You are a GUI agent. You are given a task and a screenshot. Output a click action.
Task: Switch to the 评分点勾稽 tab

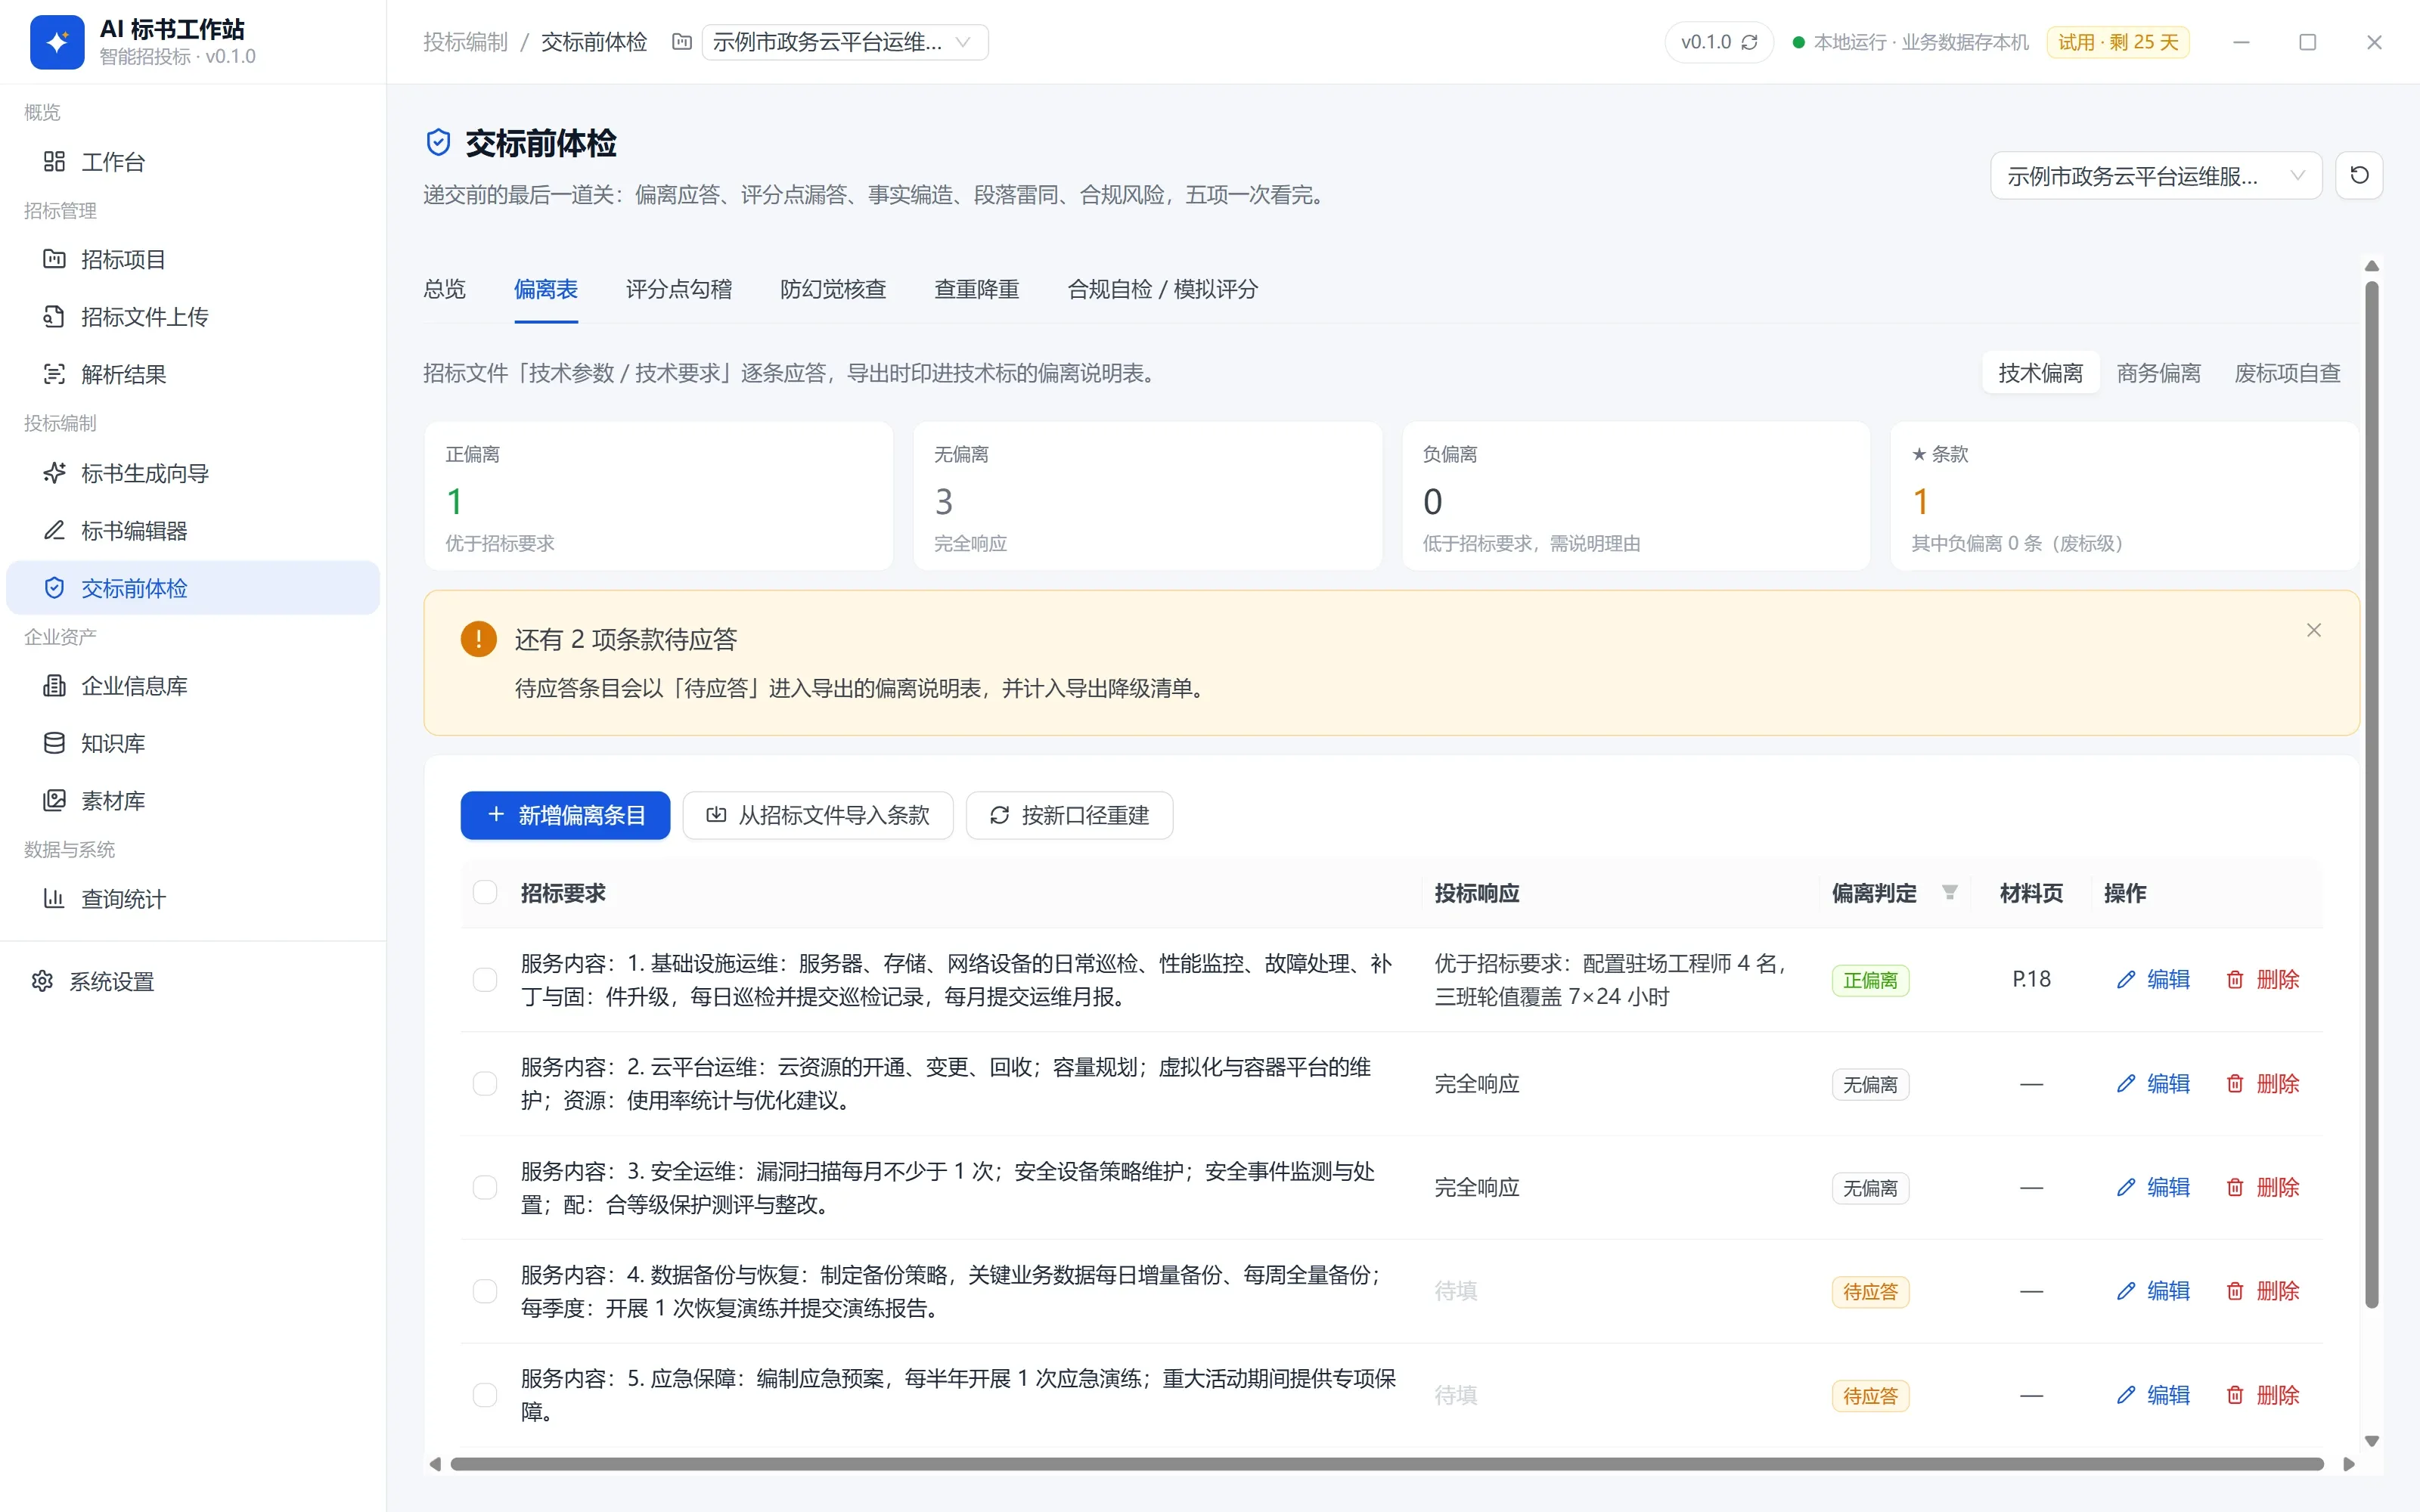tap(679, 290)
